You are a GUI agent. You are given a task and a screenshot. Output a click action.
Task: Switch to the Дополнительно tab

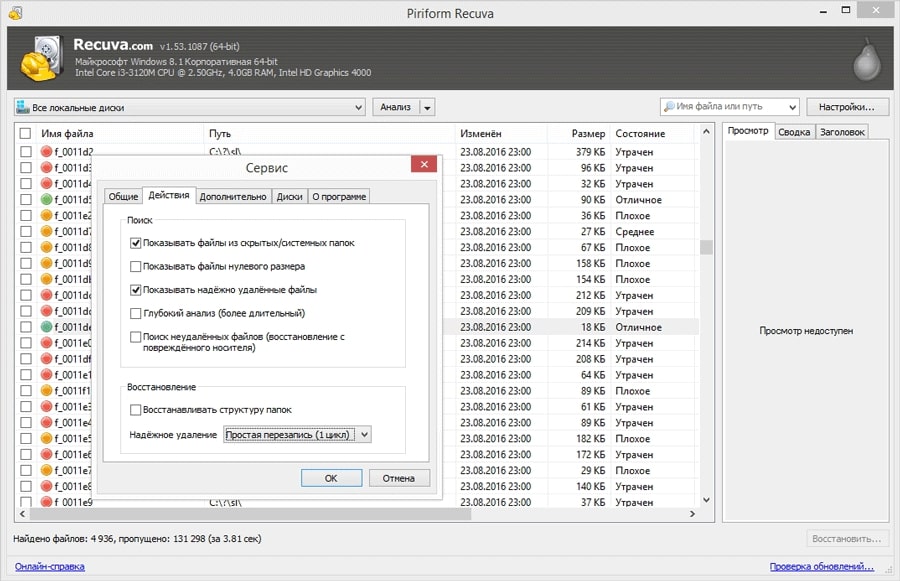(x=233, y=197)
